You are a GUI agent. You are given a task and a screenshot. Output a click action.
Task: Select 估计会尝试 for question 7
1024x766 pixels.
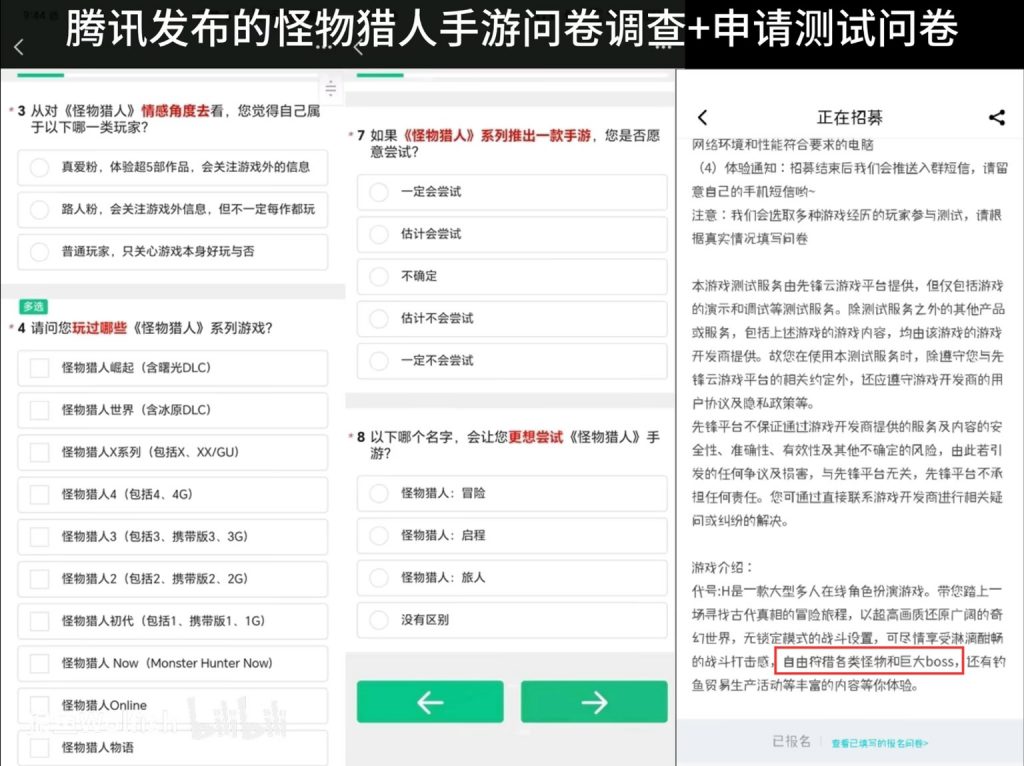[x=512, y=234]
